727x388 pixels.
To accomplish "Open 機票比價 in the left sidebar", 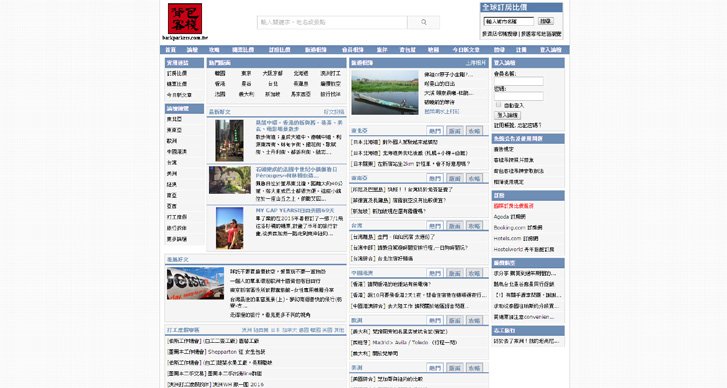I will tap(177, 84).
